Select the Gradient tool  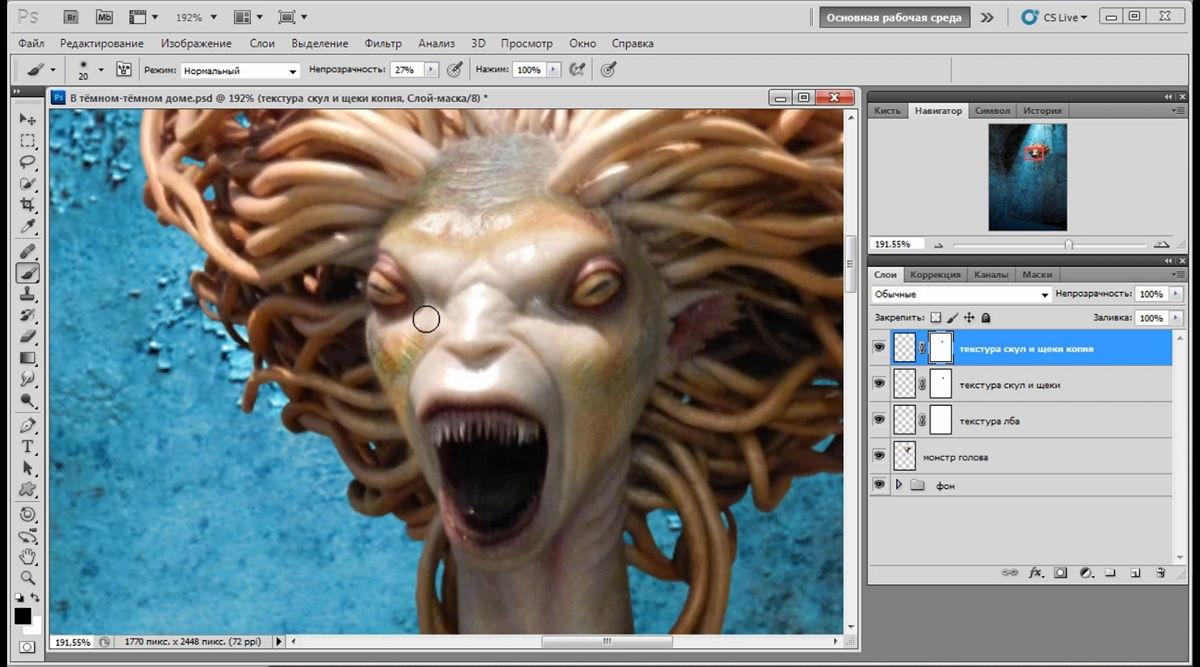(x=27, y=358)
